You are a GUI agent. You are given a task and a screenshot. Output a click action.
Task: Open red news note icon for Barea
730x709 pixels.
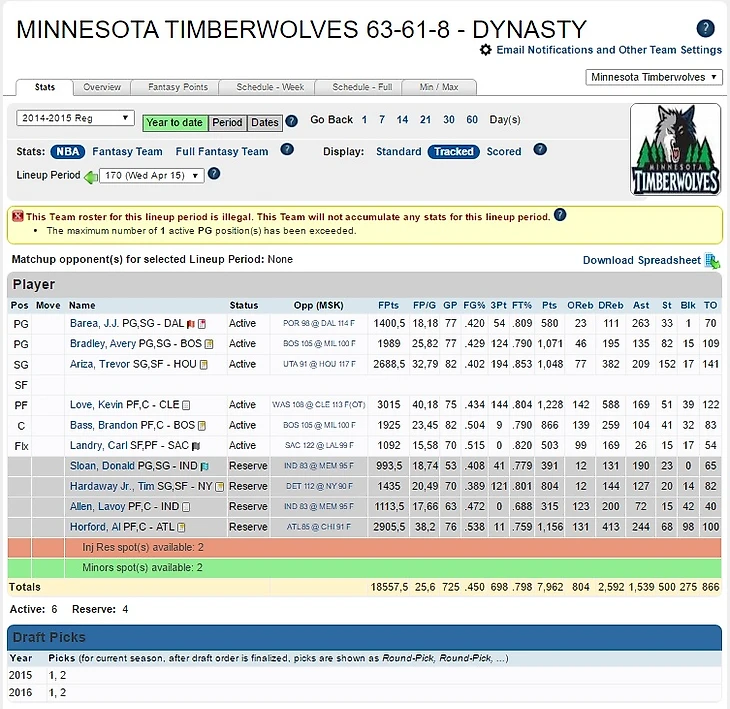point(202,324)
